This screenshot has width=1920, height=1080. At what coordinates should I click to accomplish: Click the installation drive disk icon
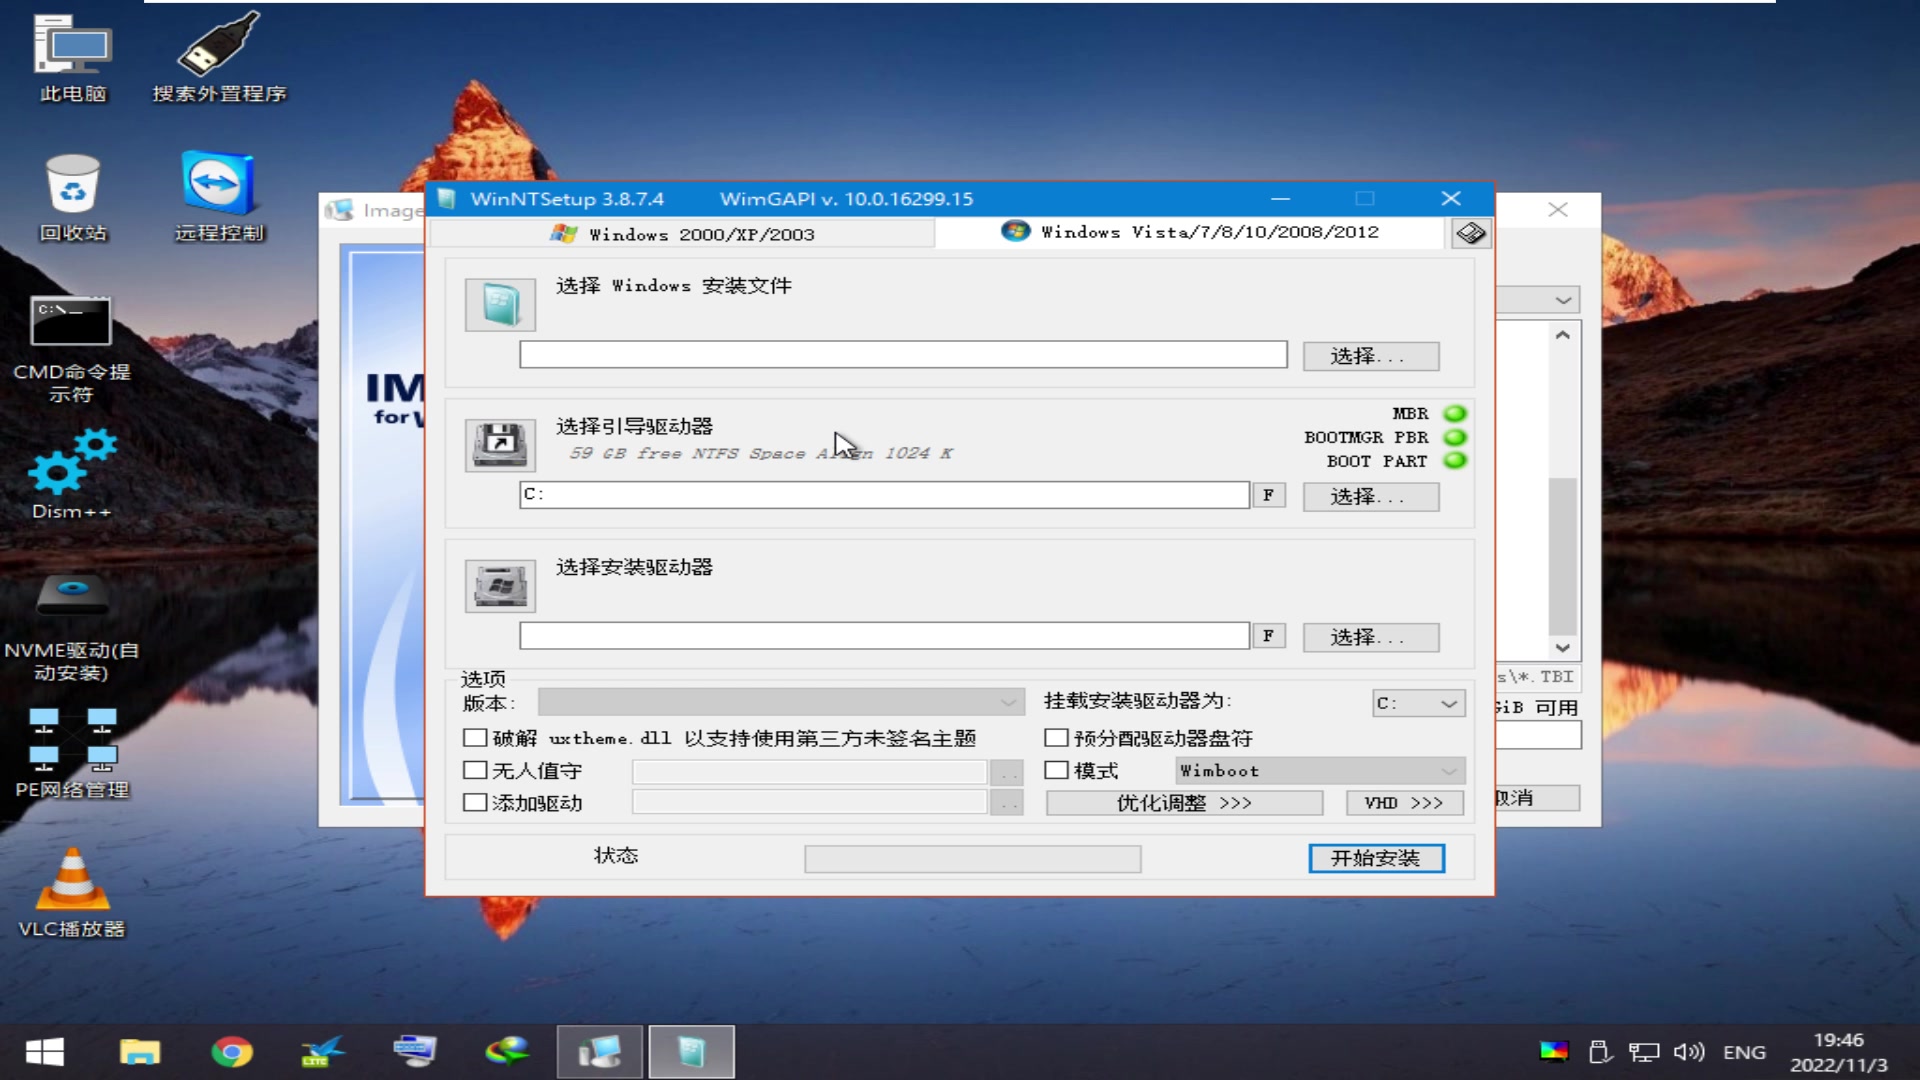point(500,586)
